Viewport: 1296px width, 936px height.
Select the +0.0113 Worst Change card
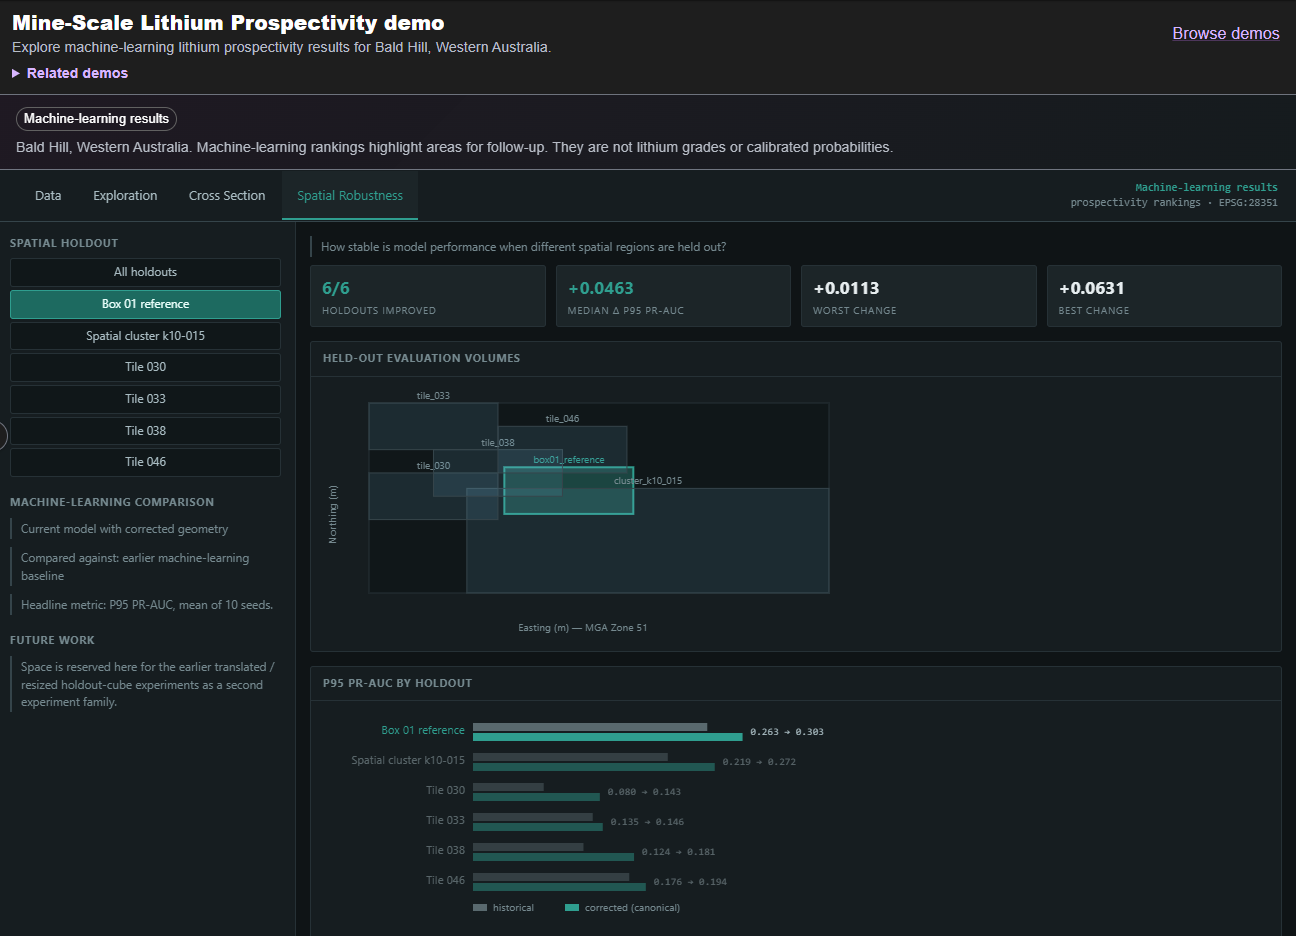919,296
